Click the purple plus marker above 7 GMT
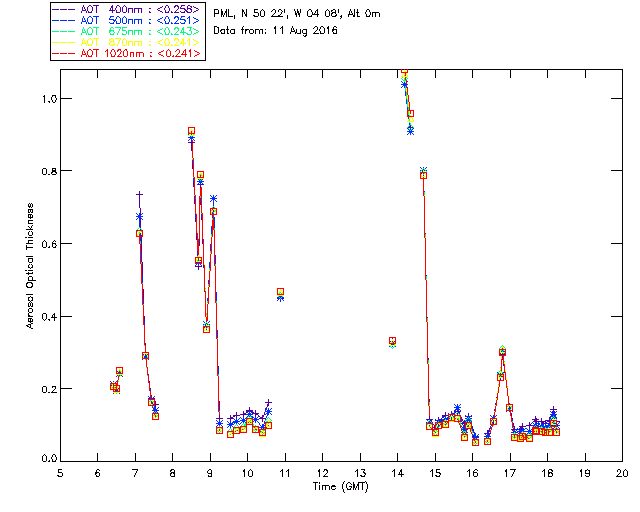 pyautogui.click(x=139, y=194)
